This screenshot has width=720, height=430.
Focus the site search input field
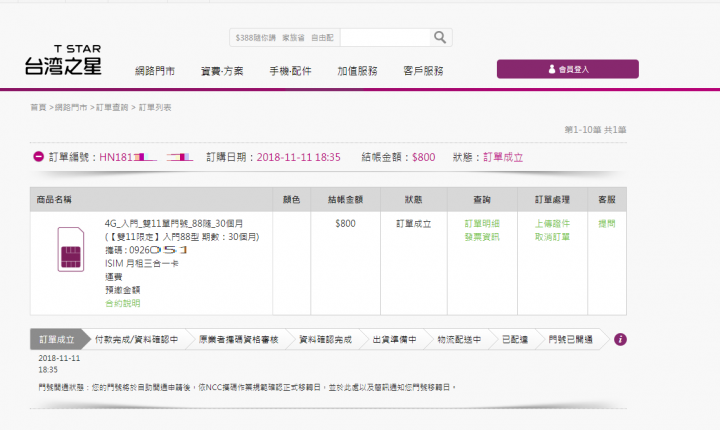pyautogui.click(x=385, y=38)
